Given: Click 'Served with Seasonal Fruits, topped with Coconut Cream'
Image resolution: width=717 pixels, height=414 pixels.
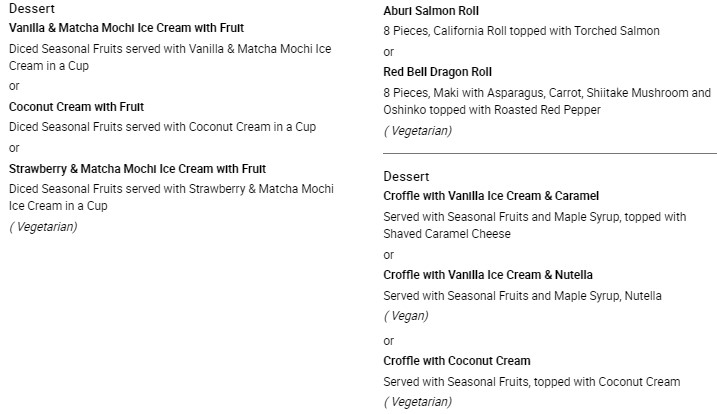Looking at the screenshot, I should (531, 382).
